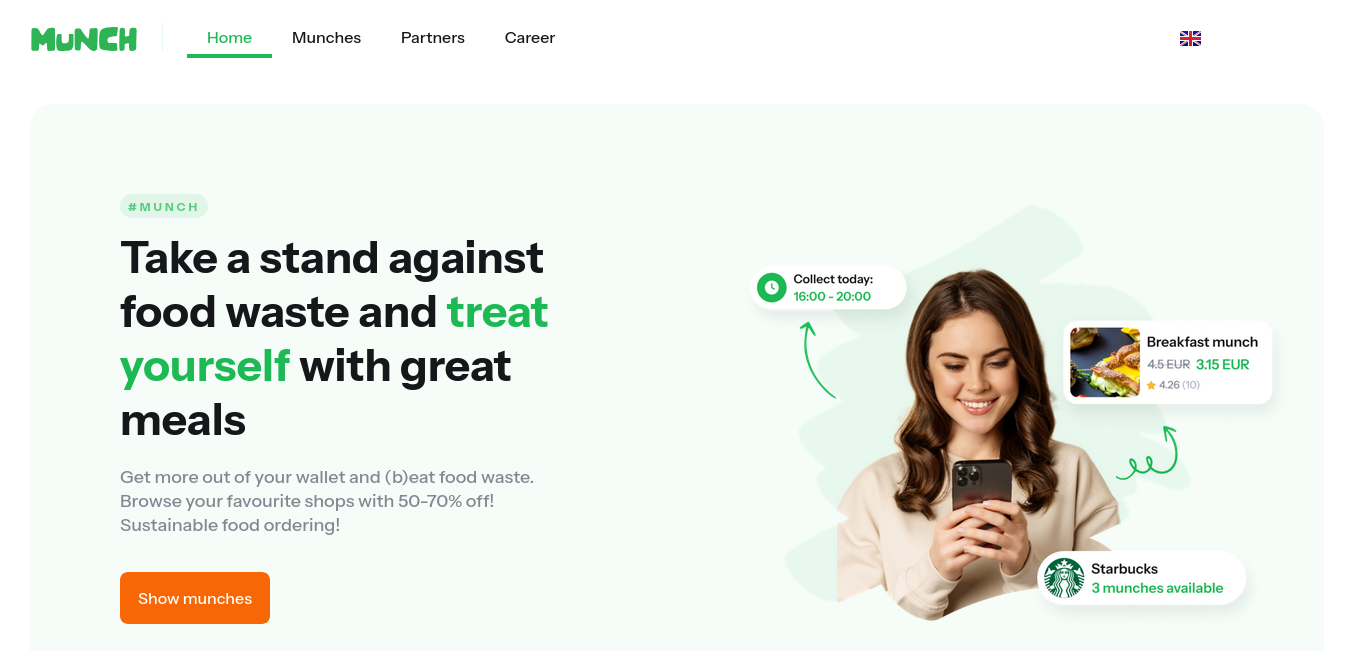Click the Breakfast munch title

1202,342
